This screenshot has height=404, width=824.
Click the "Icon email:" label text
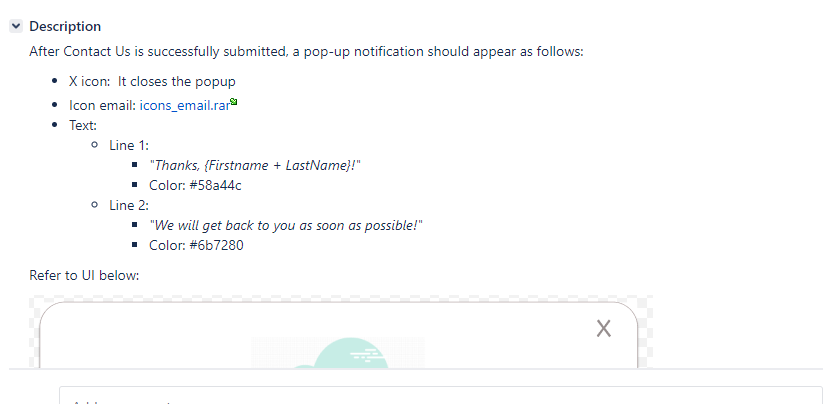(x=103, y=106)
